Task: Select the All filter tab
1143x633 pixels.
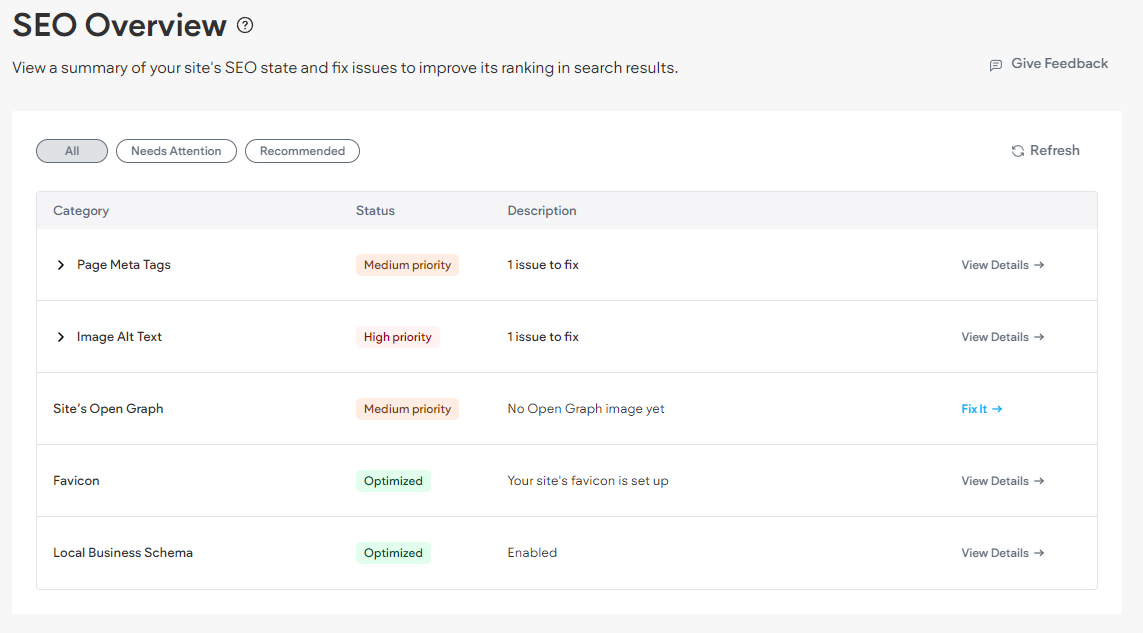Action: (x=71, y=150)
